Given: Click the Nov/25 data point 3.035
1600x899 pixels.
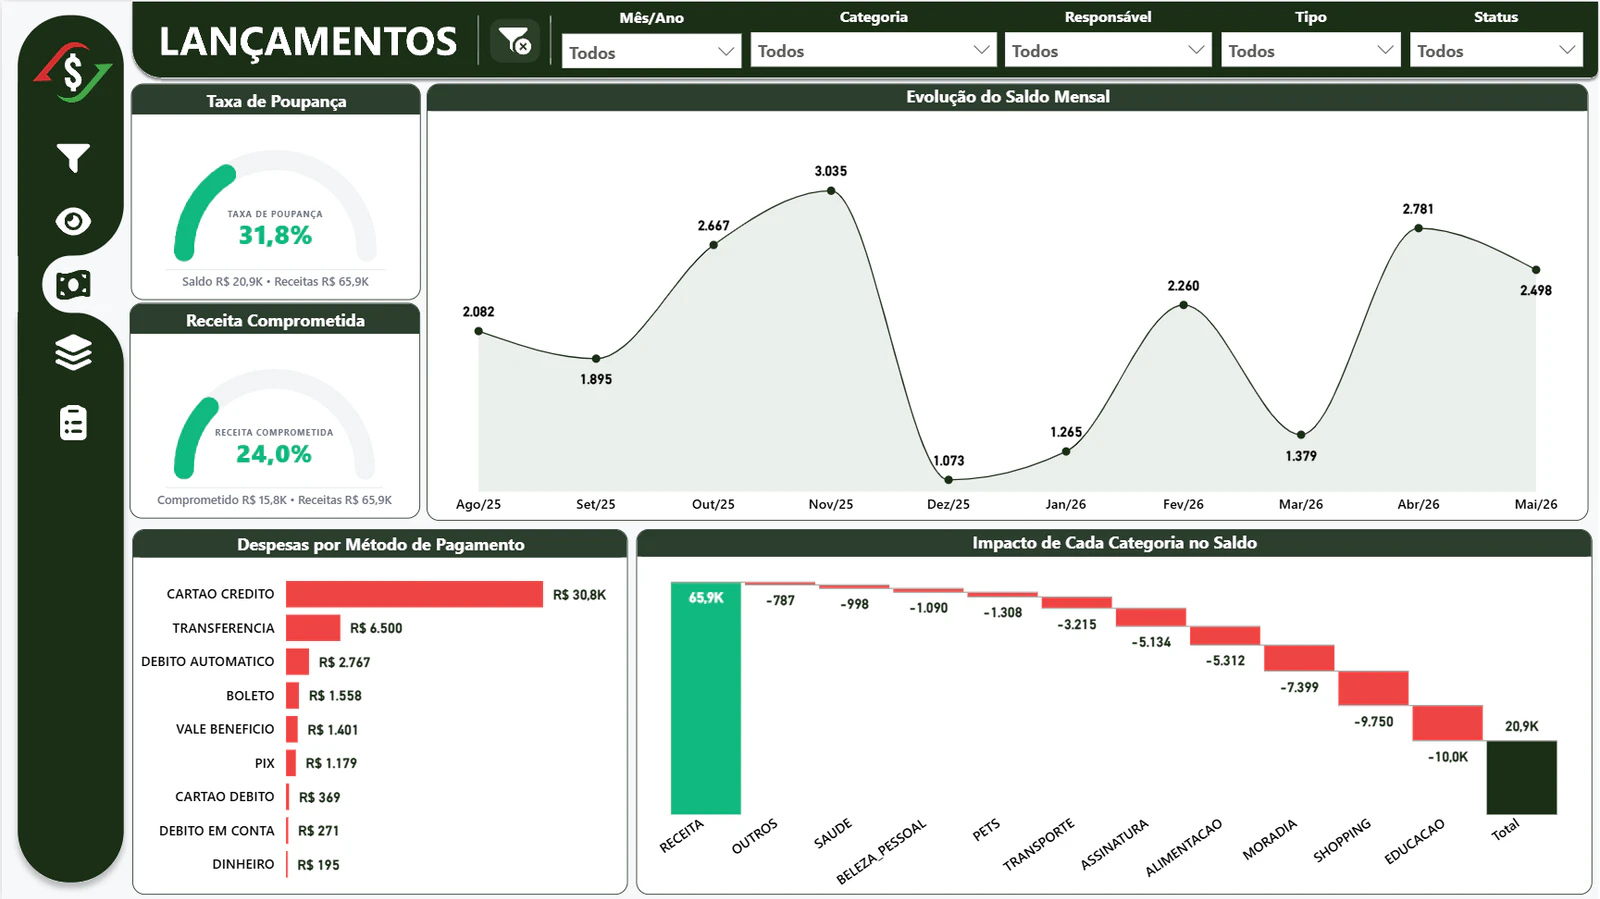Looking at the screenshot, I should click(x=831, y=191).
